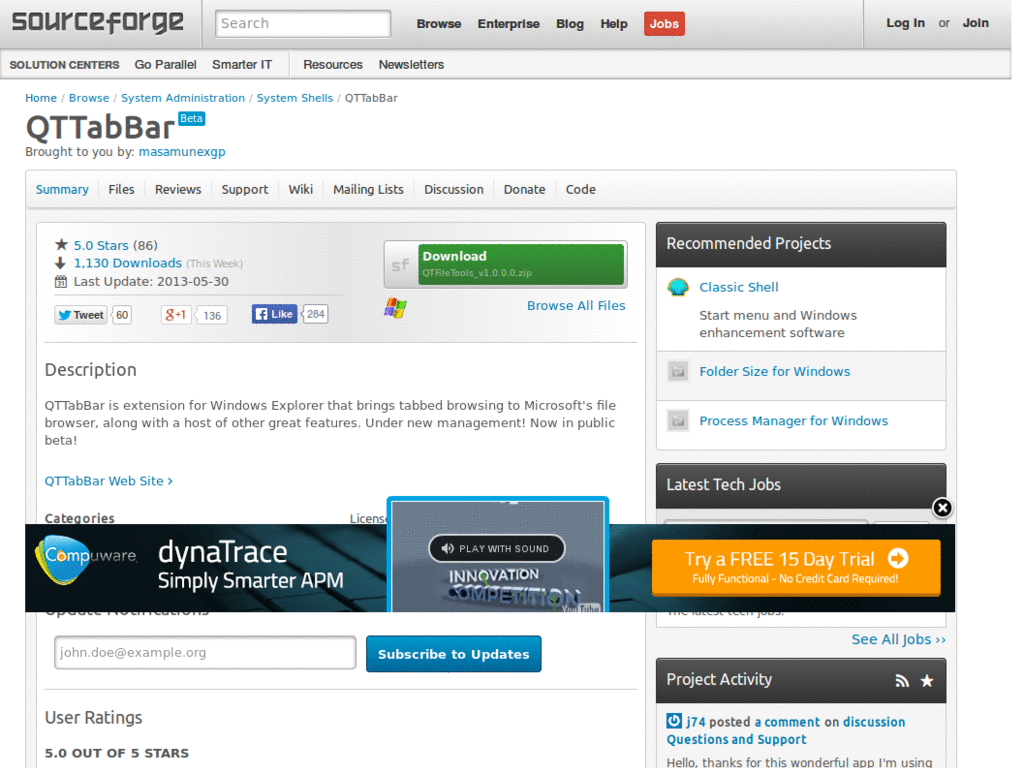Click the Join link
This screenshot has height=768, width=1024.
pyautogui.click(x=976, y=23)
